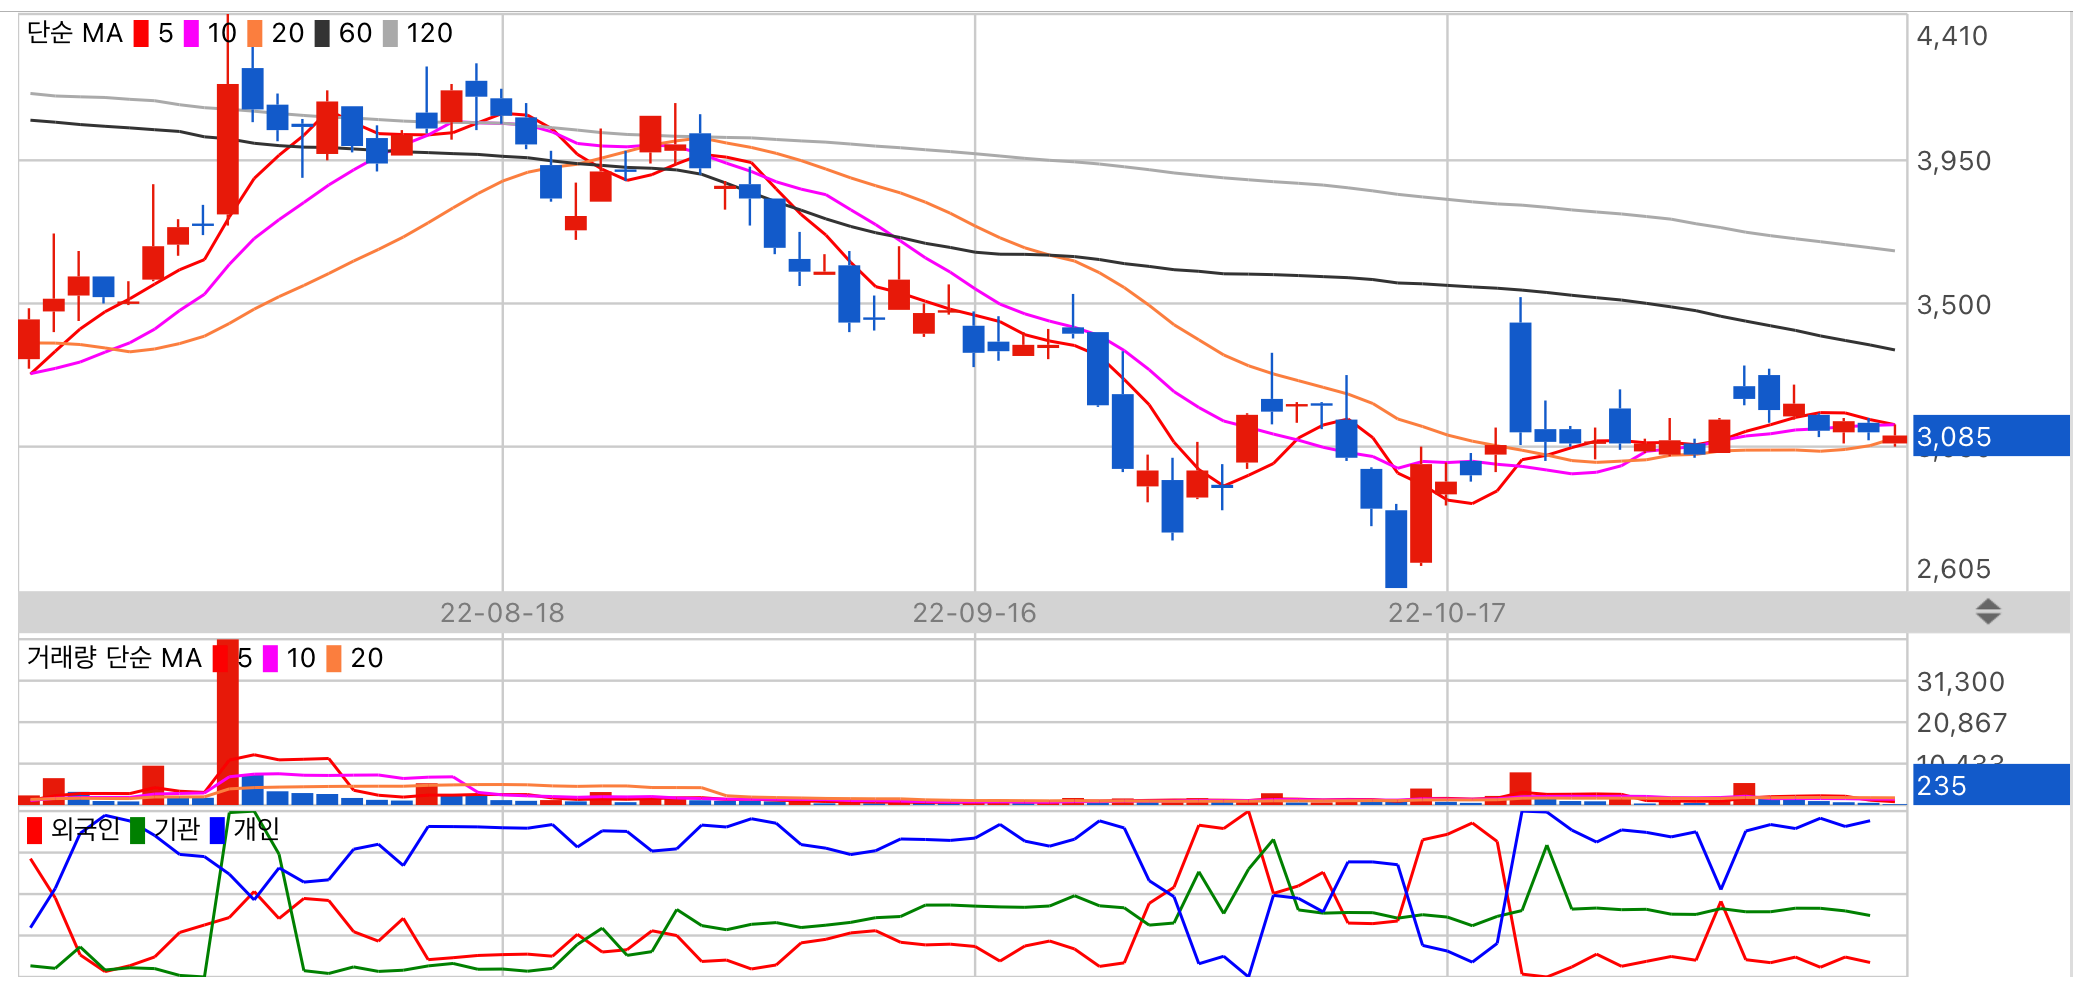The image size is (2073, 996).
Task: Click the red 5-day MA legend swatch
Action: [141, 34]
